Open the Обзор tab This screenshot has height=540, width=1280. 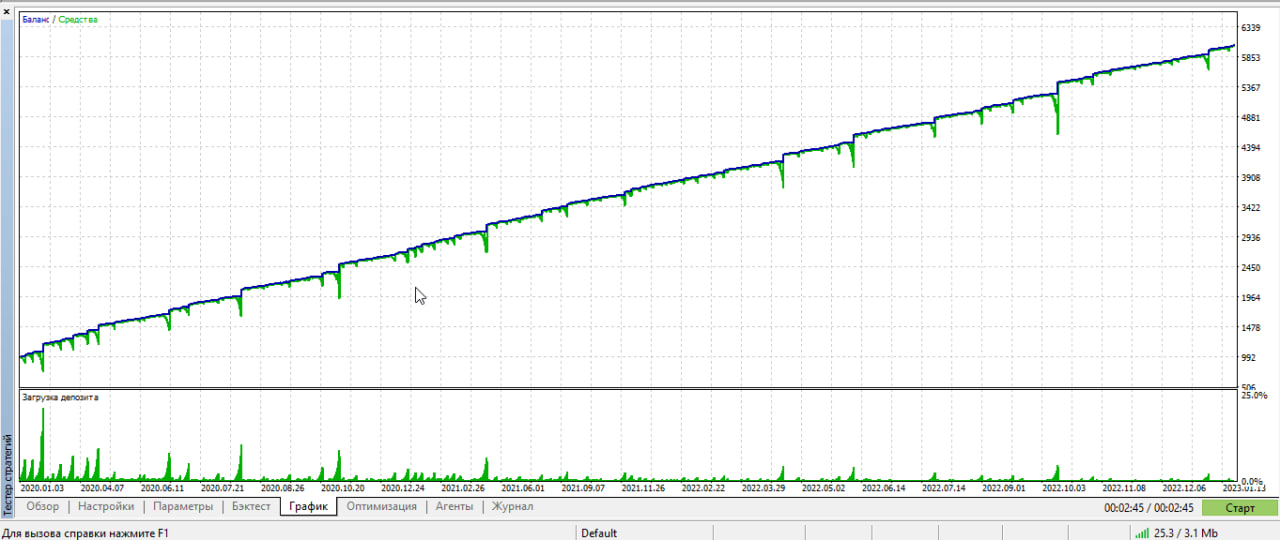point(42,507)
